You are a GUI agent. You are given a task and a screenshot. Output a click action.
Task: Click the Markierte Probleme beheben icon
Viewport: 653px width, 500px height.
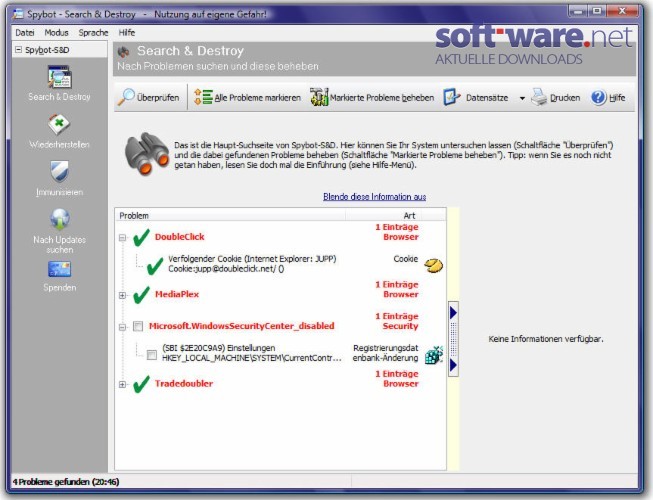click(319, 97)
